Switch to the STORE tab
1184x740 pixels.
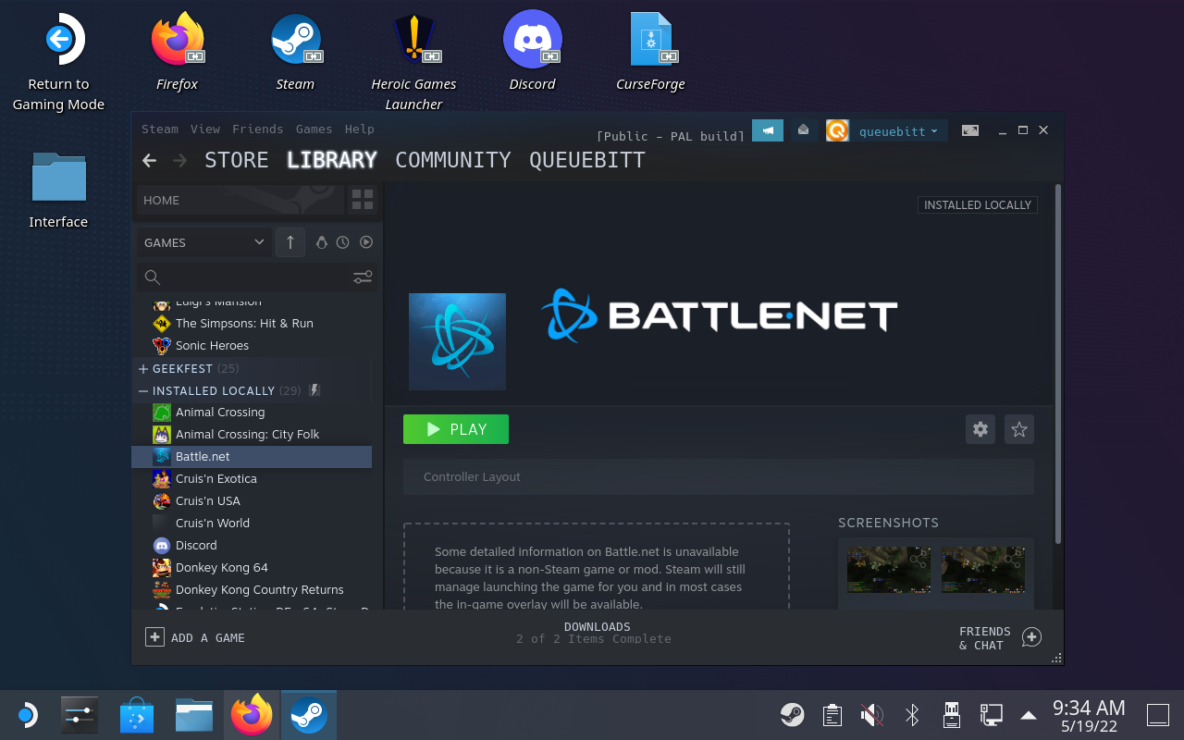236,160
